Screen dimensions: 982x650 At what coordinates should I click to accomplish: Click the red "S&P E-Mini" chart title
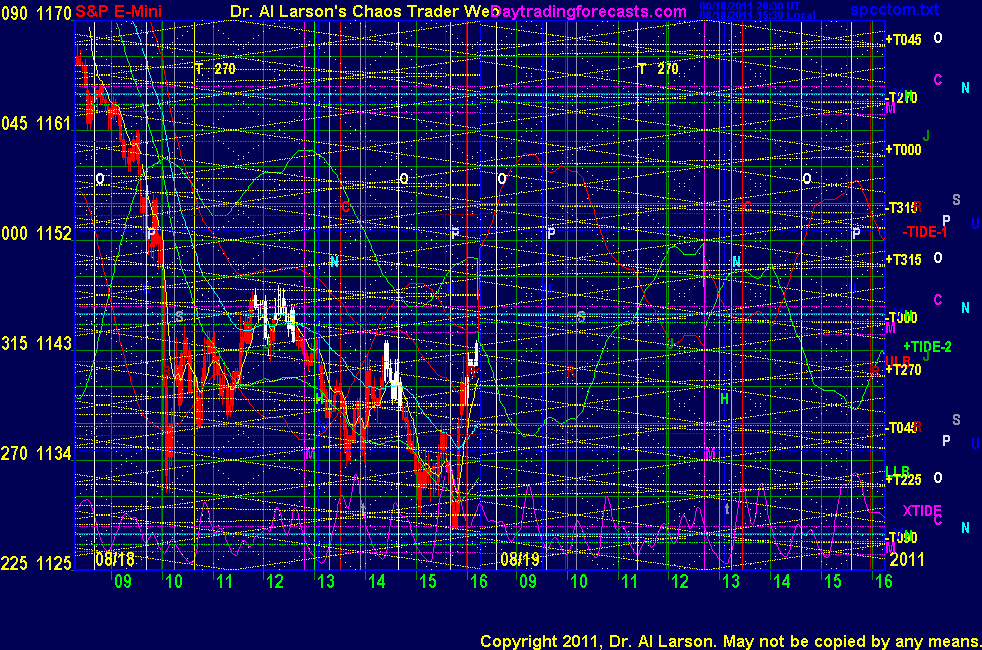[118, 11]
